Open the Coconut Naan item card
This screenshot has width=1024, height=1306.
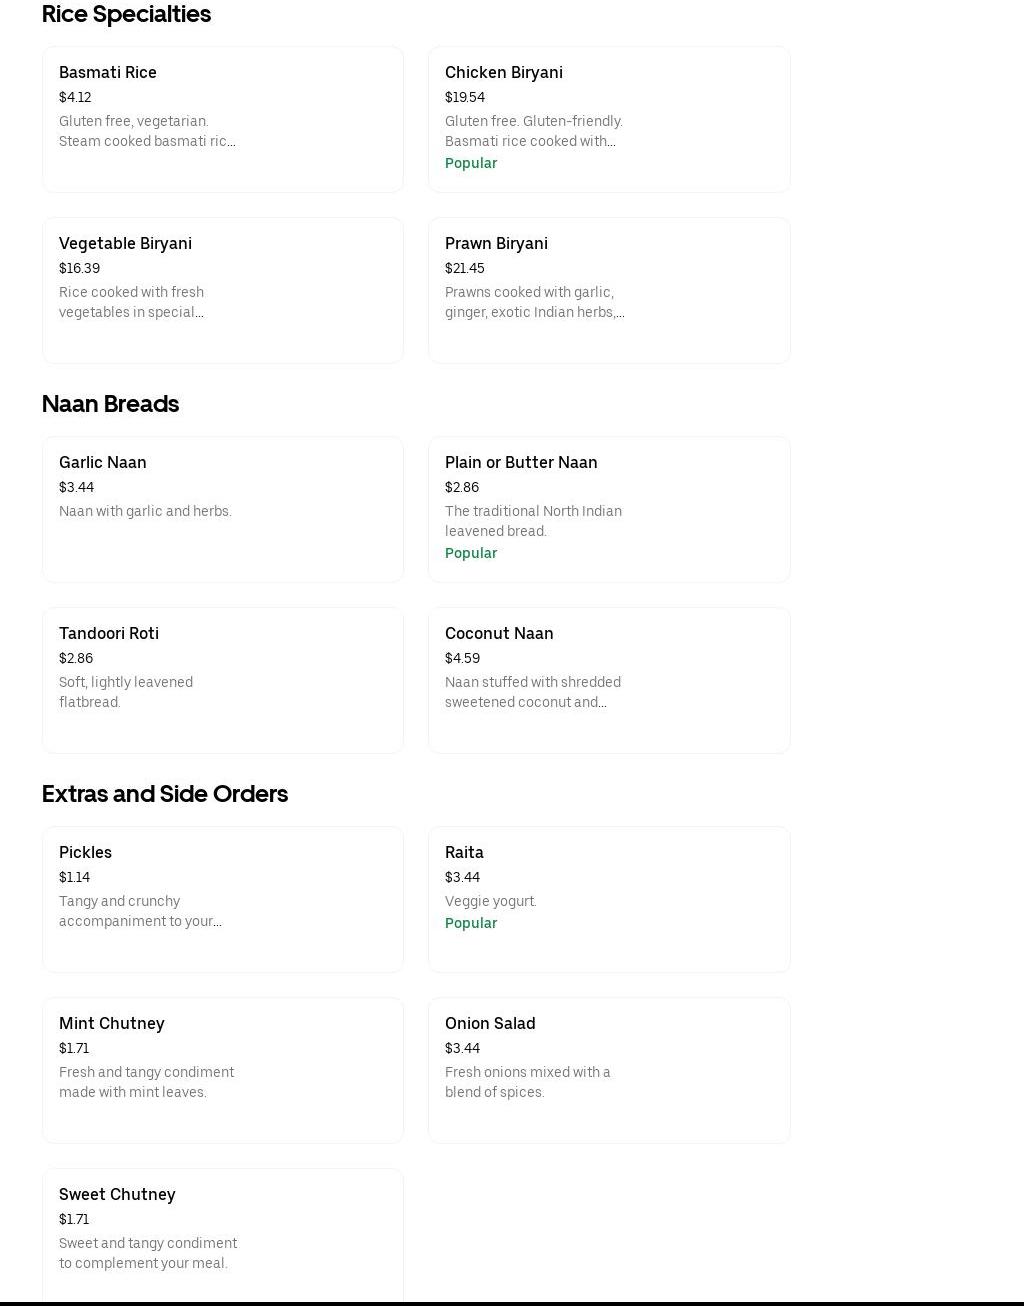coord(608,680)
